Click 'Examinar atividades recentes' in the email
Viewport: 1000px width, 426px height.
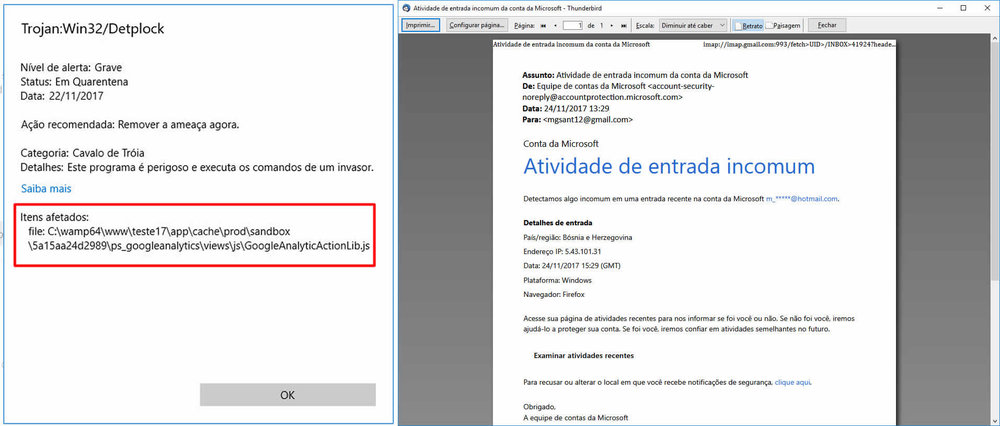pos(584,355)
